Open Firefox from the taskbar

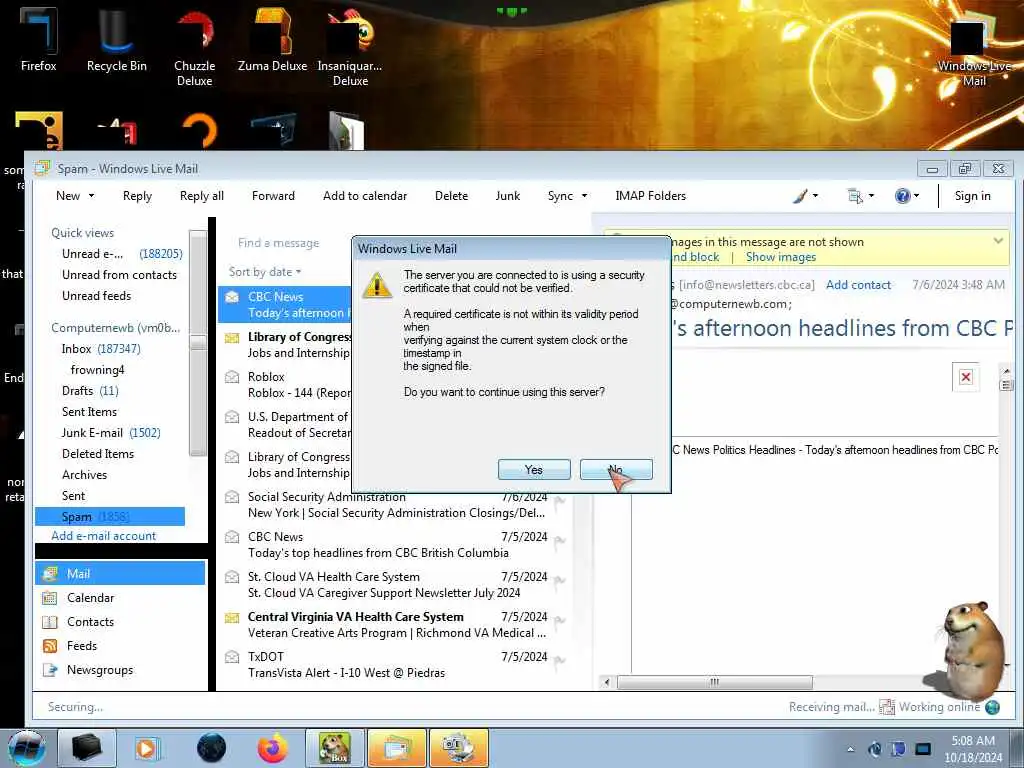tap(272, 748)
